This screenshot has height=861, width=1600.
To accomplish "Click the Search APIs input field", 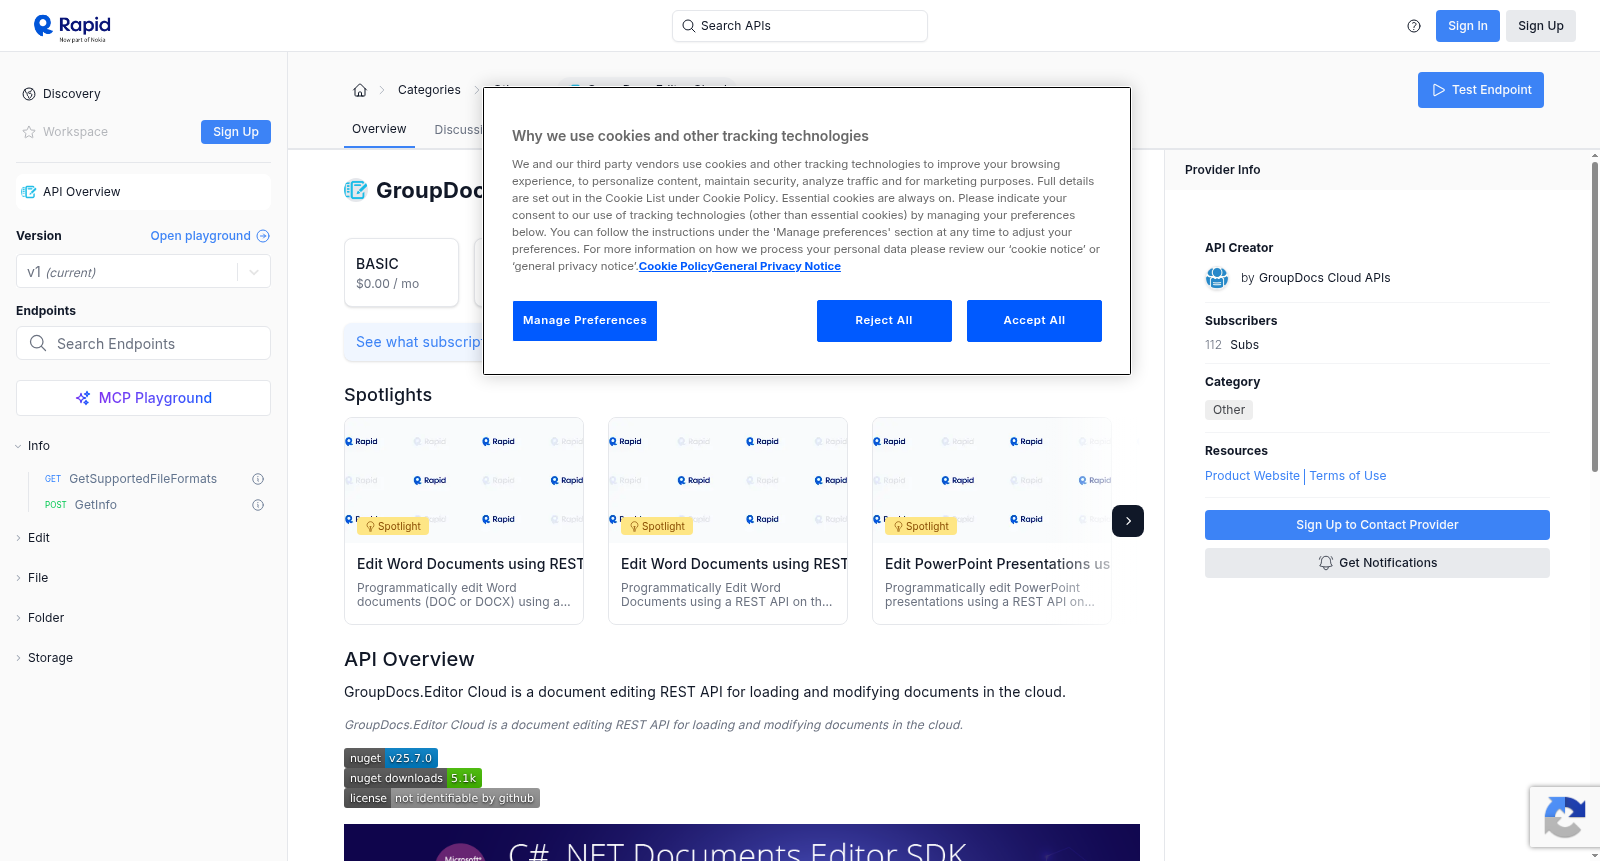I will point(800,26).
